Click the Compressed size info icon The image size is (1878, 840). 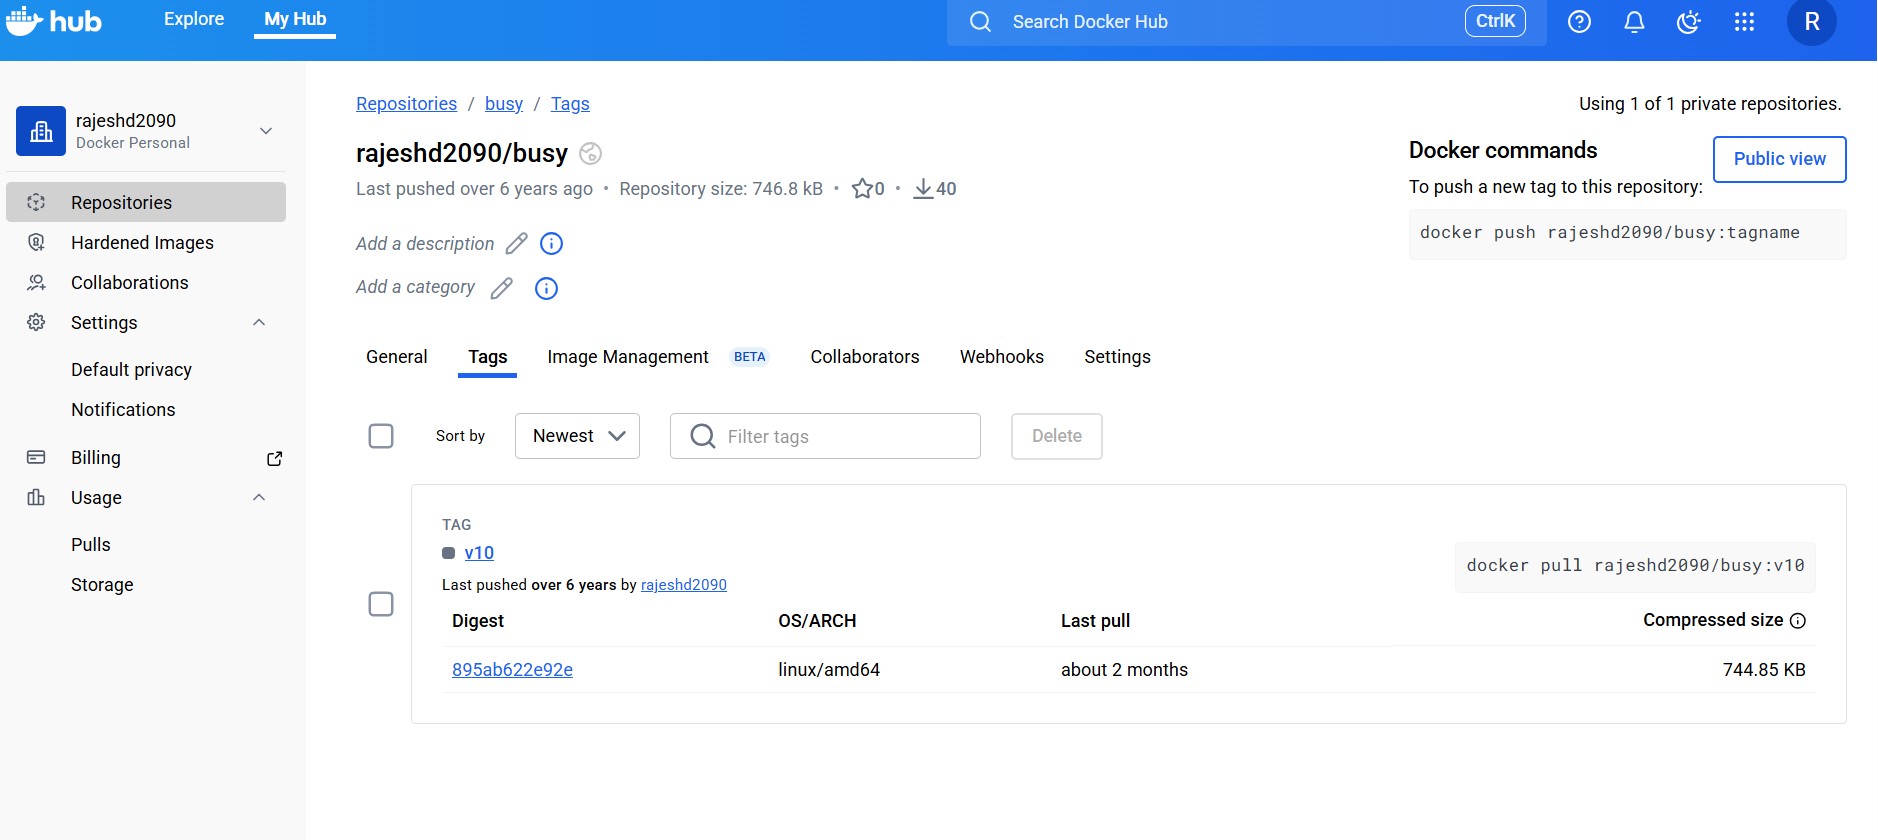1798,621
